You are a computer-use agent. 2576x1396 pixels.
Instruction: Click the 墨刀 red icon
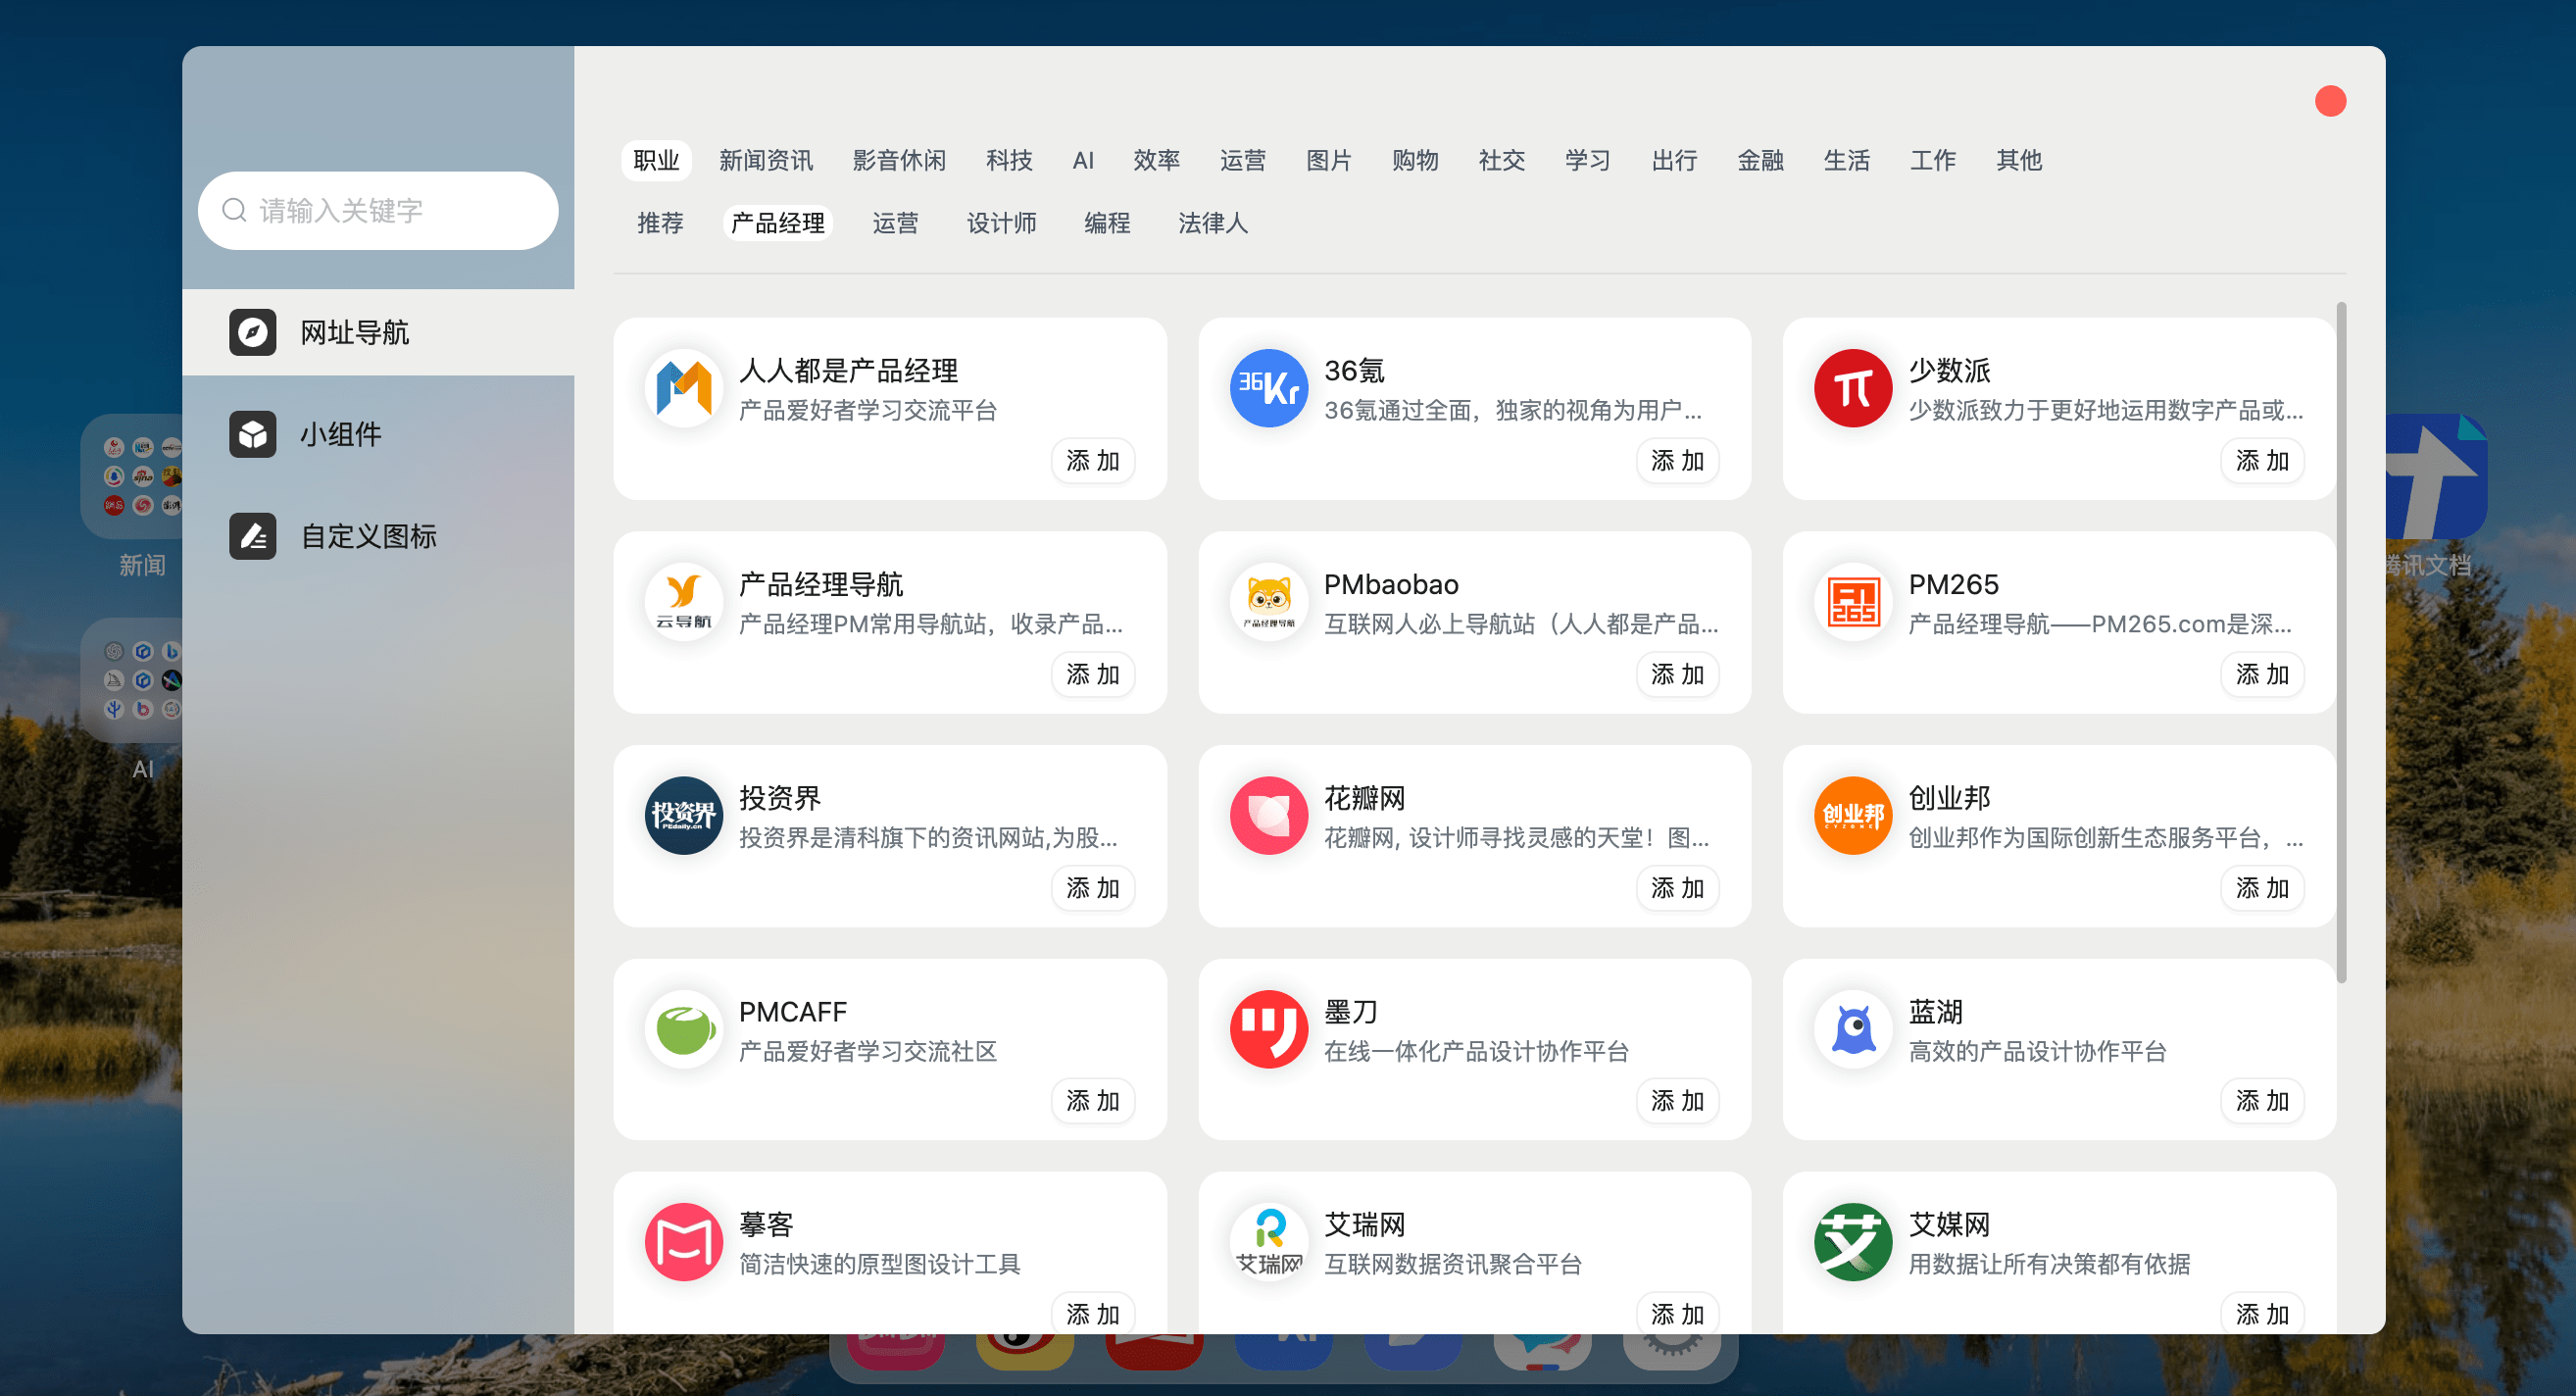(x=1269, y=1029)
